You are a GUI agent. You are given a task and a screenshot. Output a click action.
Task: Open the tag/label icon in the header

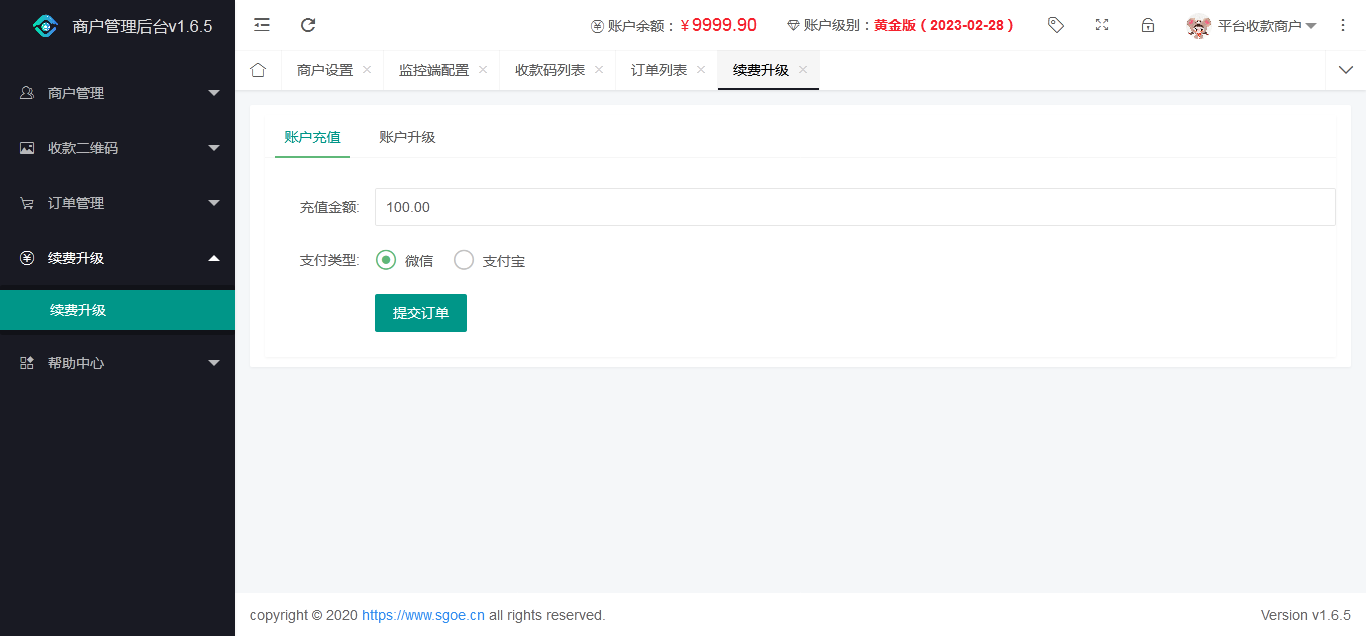1055,25
